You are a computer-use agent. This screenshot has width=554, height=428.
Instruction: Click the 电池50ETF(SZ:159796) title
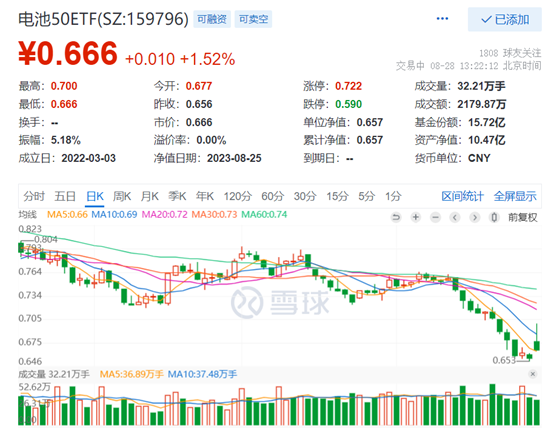[104, 19]
